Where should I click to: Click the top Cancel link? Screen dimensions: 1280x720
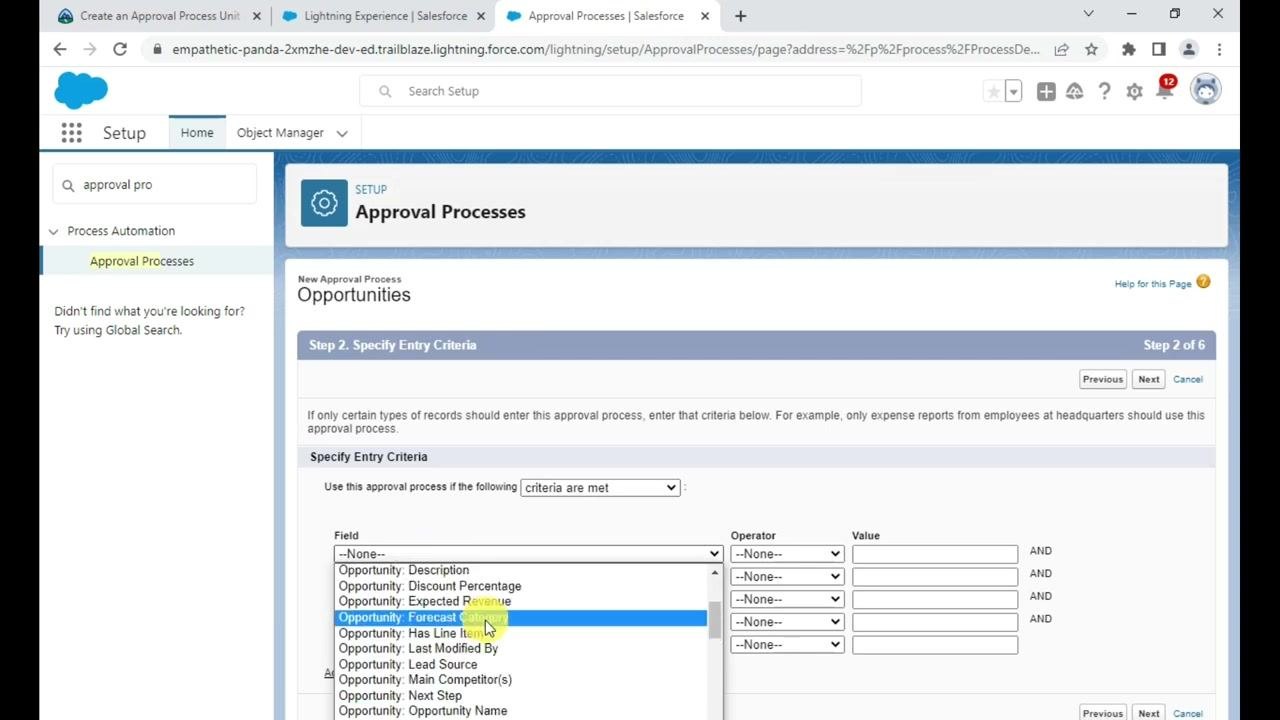click(x=1188, y=379)
